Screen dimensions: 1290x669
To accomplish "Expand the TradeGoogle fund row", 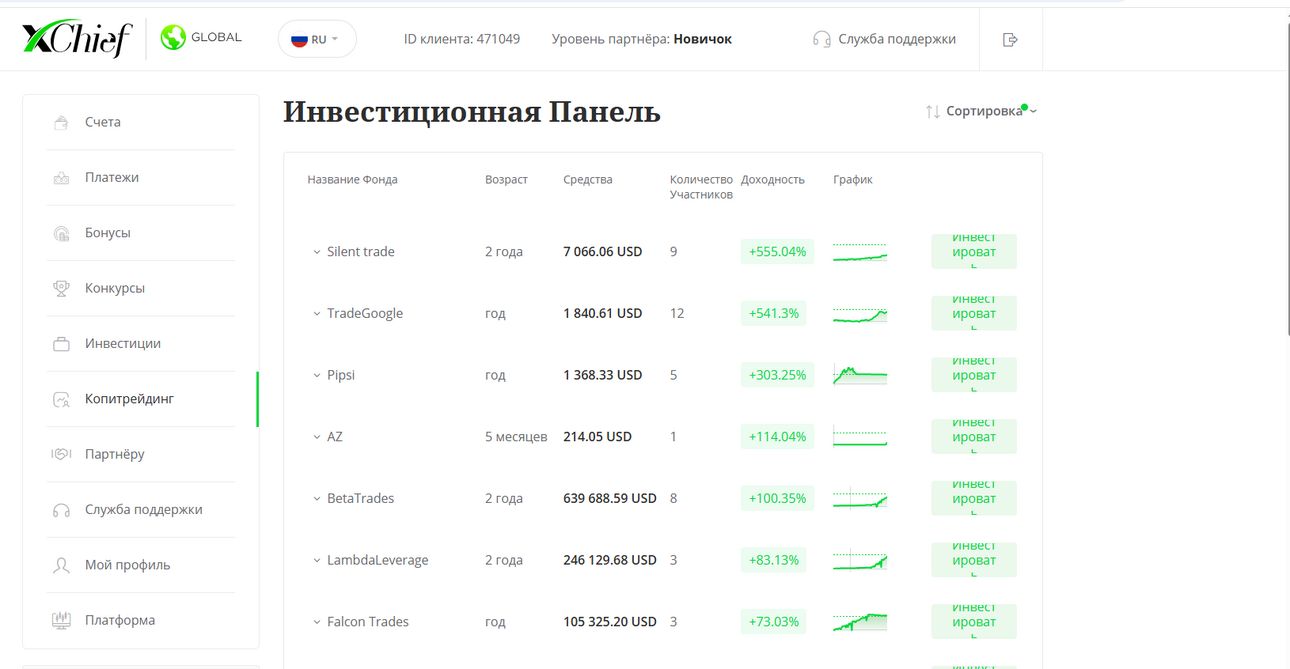I will pyautogui.click(x=317, y=314).
